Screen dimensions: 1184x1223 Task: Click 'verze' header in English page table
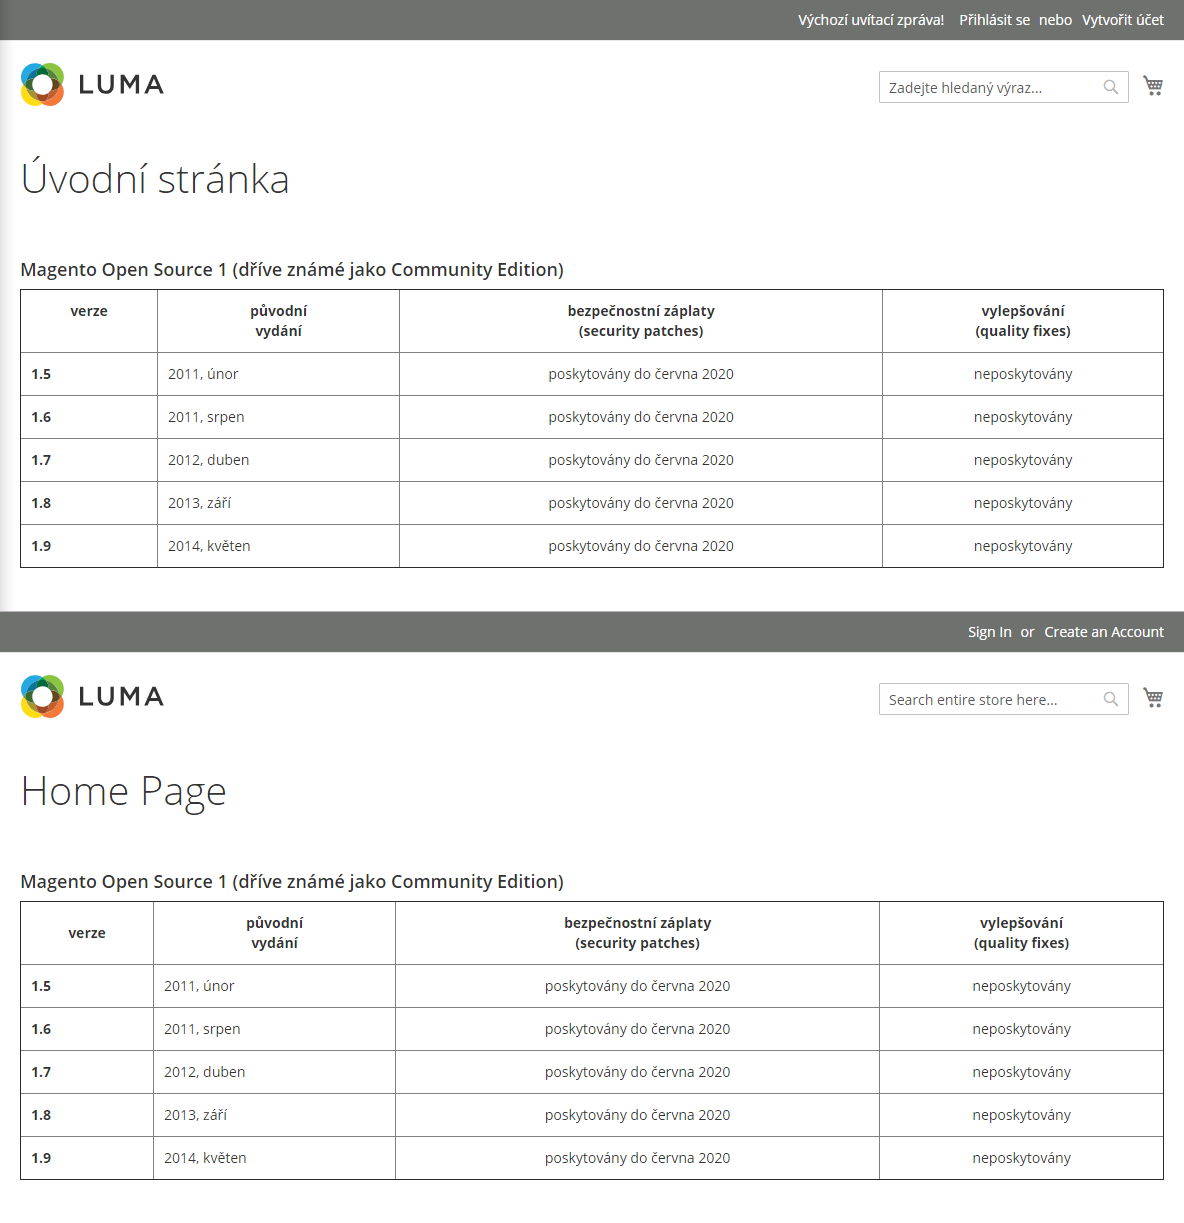[x=87, y=933]
